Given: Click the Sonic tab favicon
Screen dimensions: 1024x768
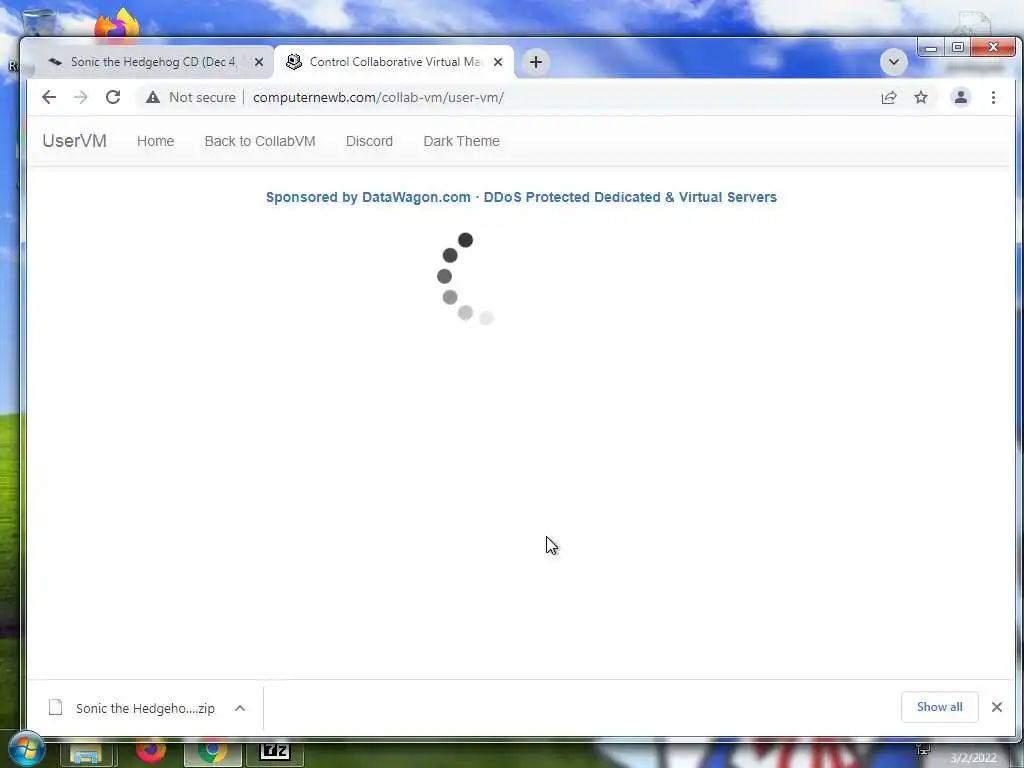Looking at the screenshot, I should tap(55, 62).
